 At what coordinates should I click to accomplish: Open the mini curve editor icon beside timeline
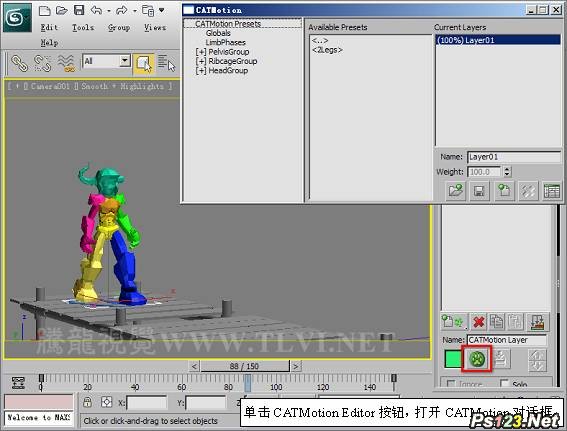(x=18, y=382)
